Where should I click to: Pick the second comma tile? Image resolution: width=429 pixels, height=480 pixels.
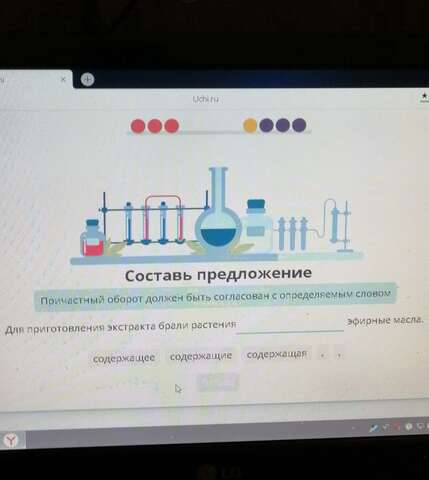(x=339, y=355)
